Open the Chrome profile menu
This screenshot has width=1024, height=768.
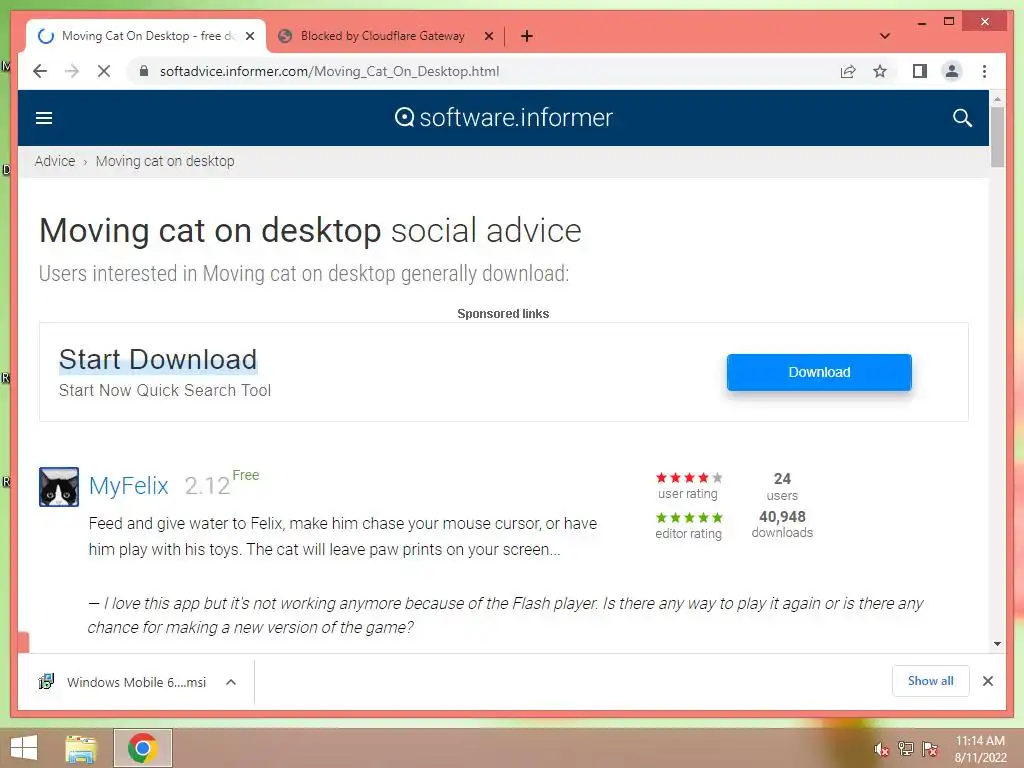[x=952, y=71]
